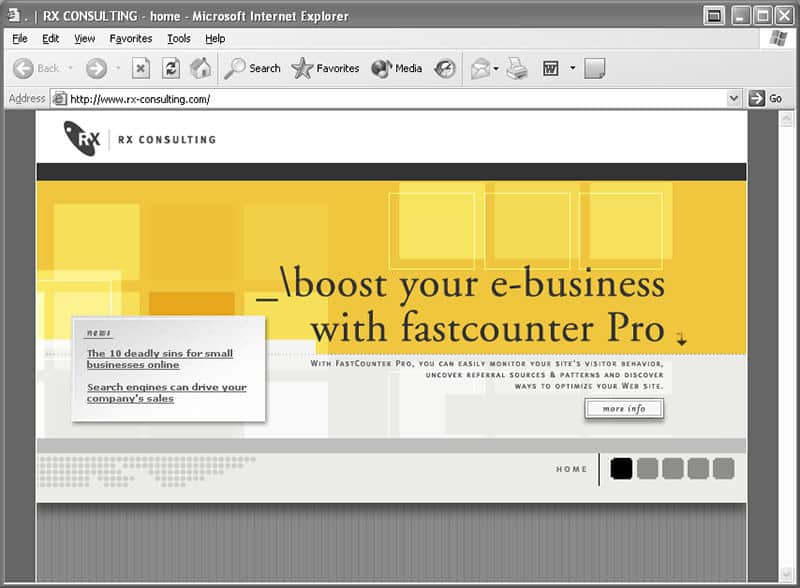This screenshot has height=588, width=800.
Task: Click the Forward arrow button
Action: click(x=96, y=68)
